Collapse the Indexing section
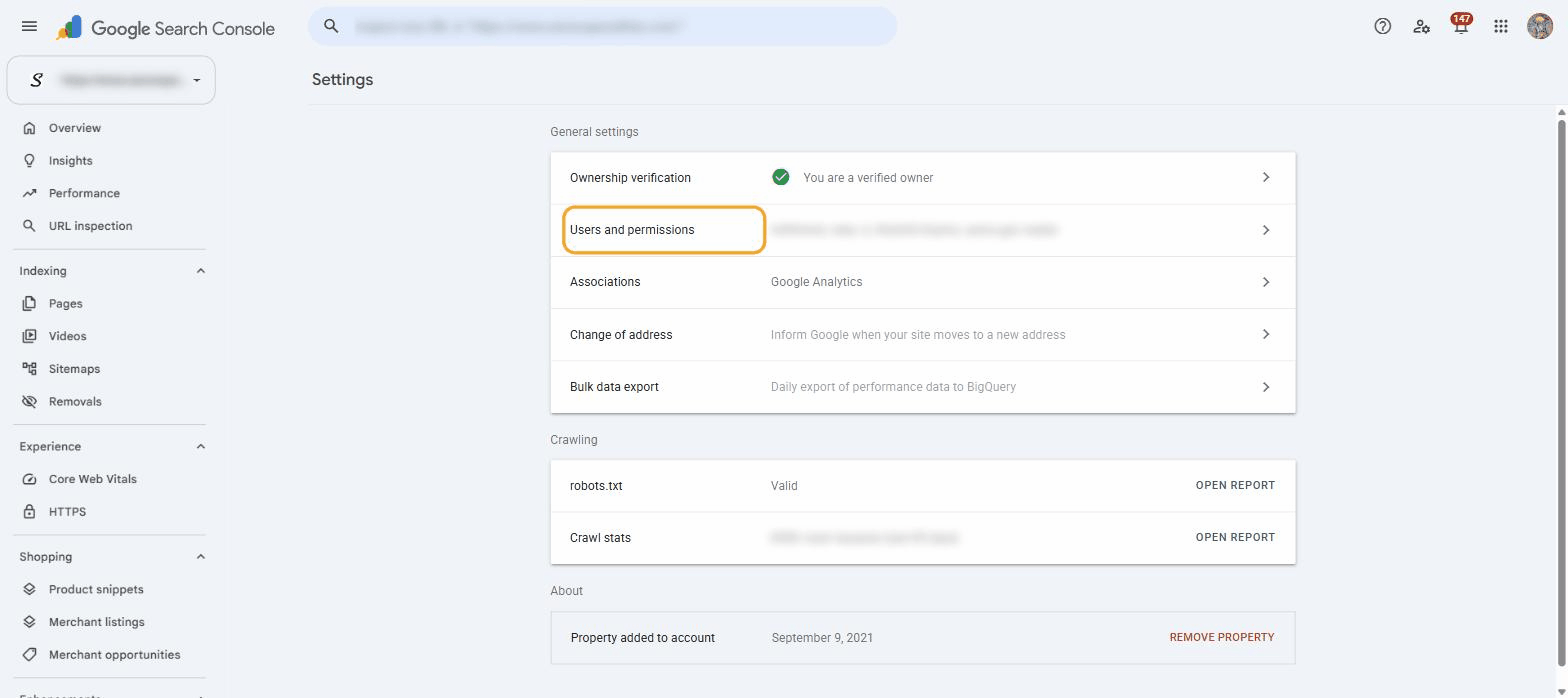This screenshot has width=1568, height=698. point(200,271)
